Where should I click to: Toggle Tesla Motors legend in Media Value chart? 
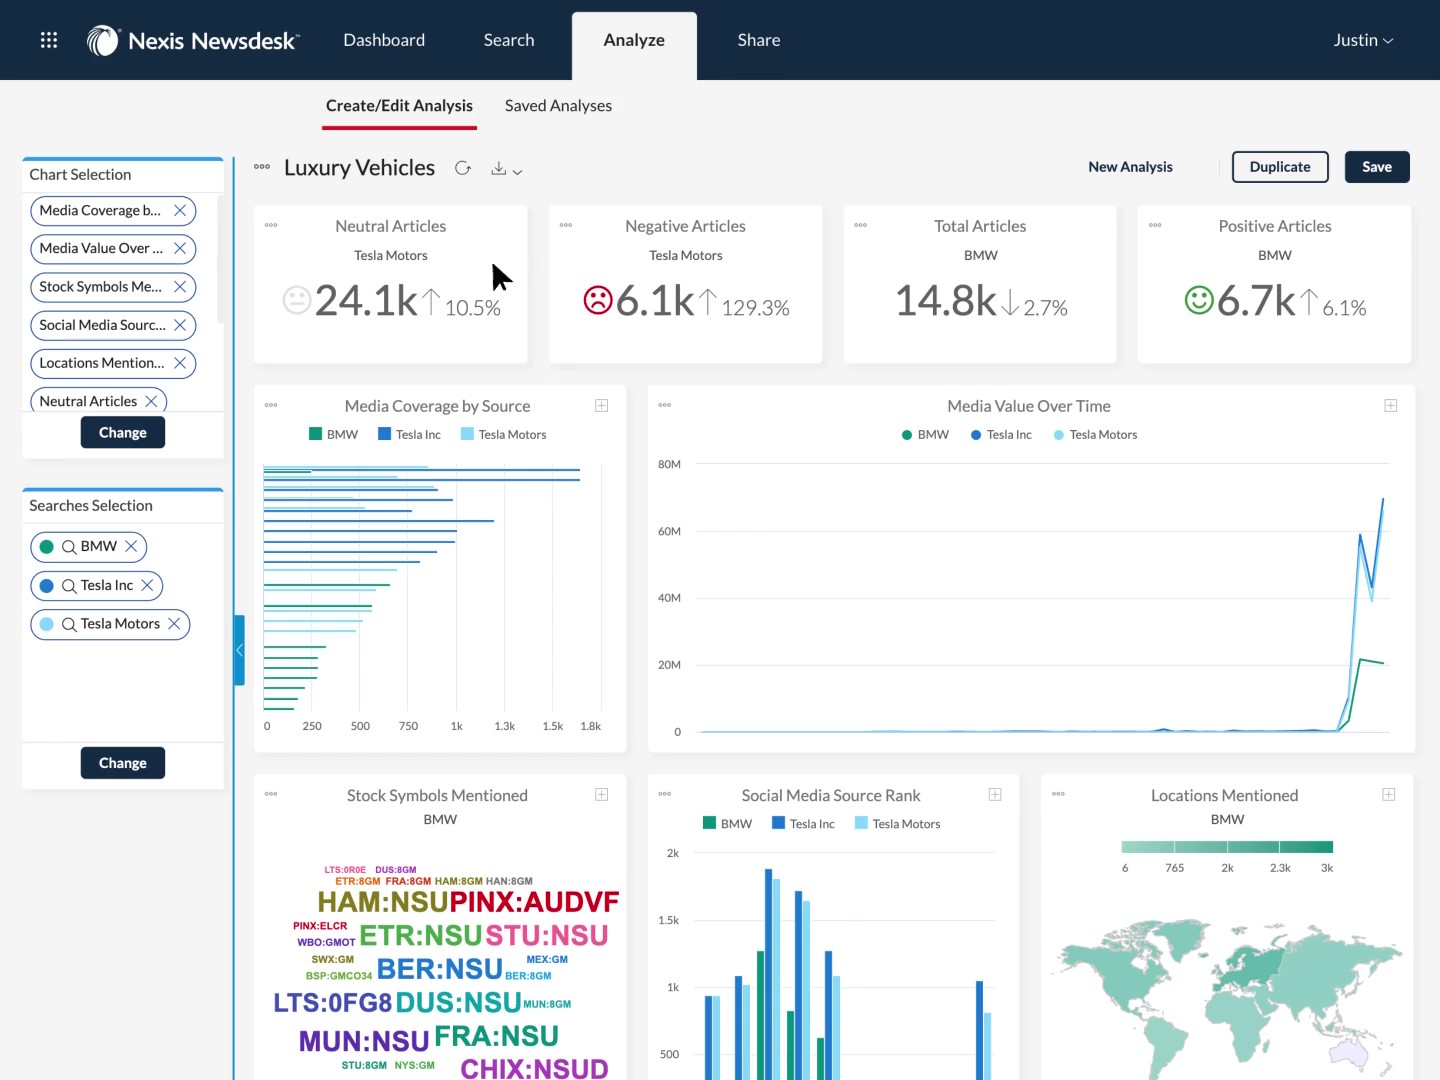click(1095, 434)
